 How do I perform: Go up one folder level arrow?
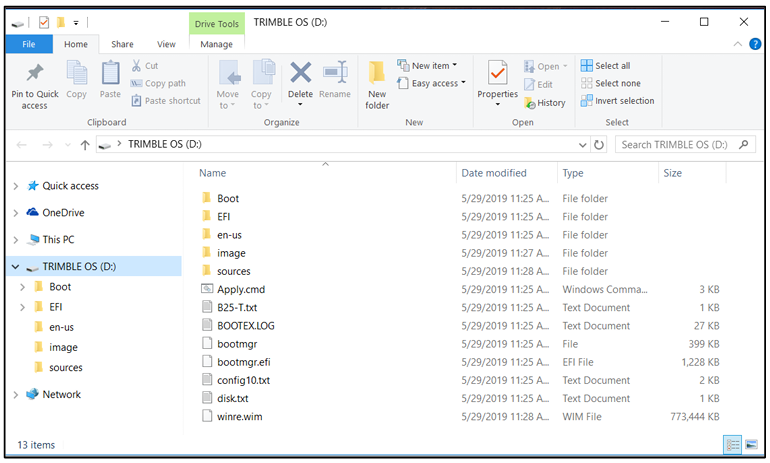85,145
